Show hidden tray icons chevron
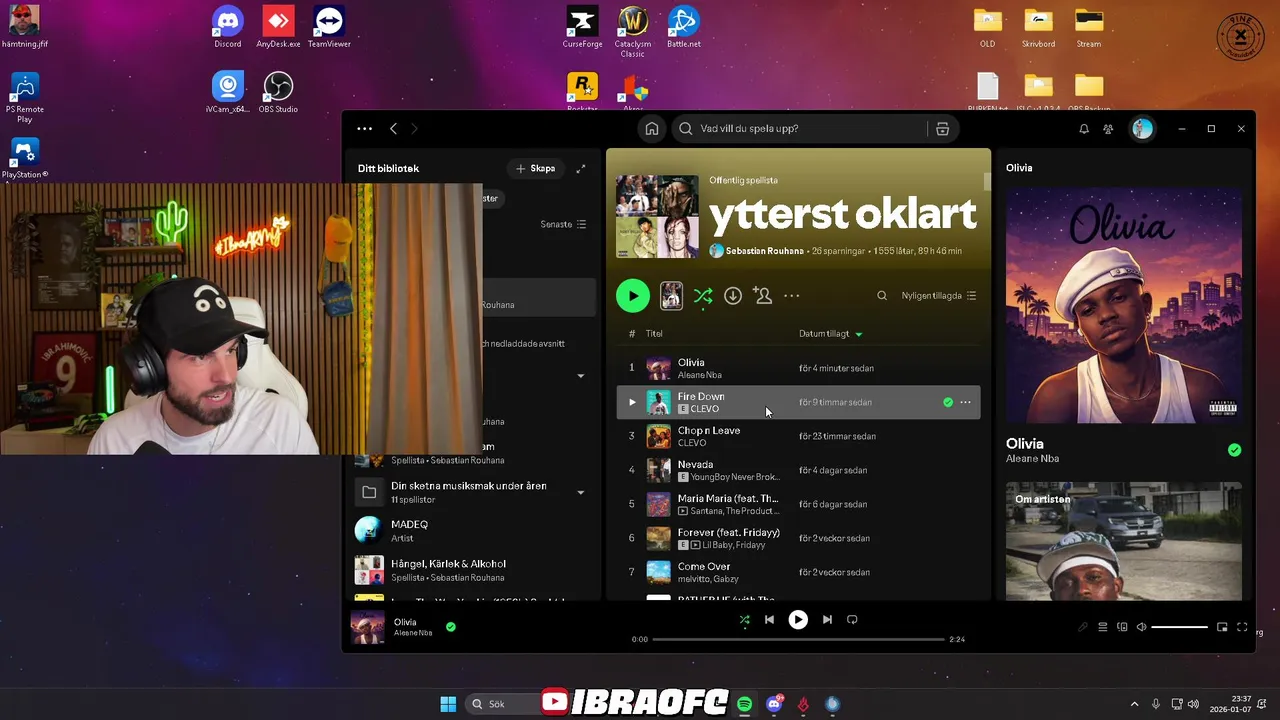1280x720 pixels. click(1134, 704)
